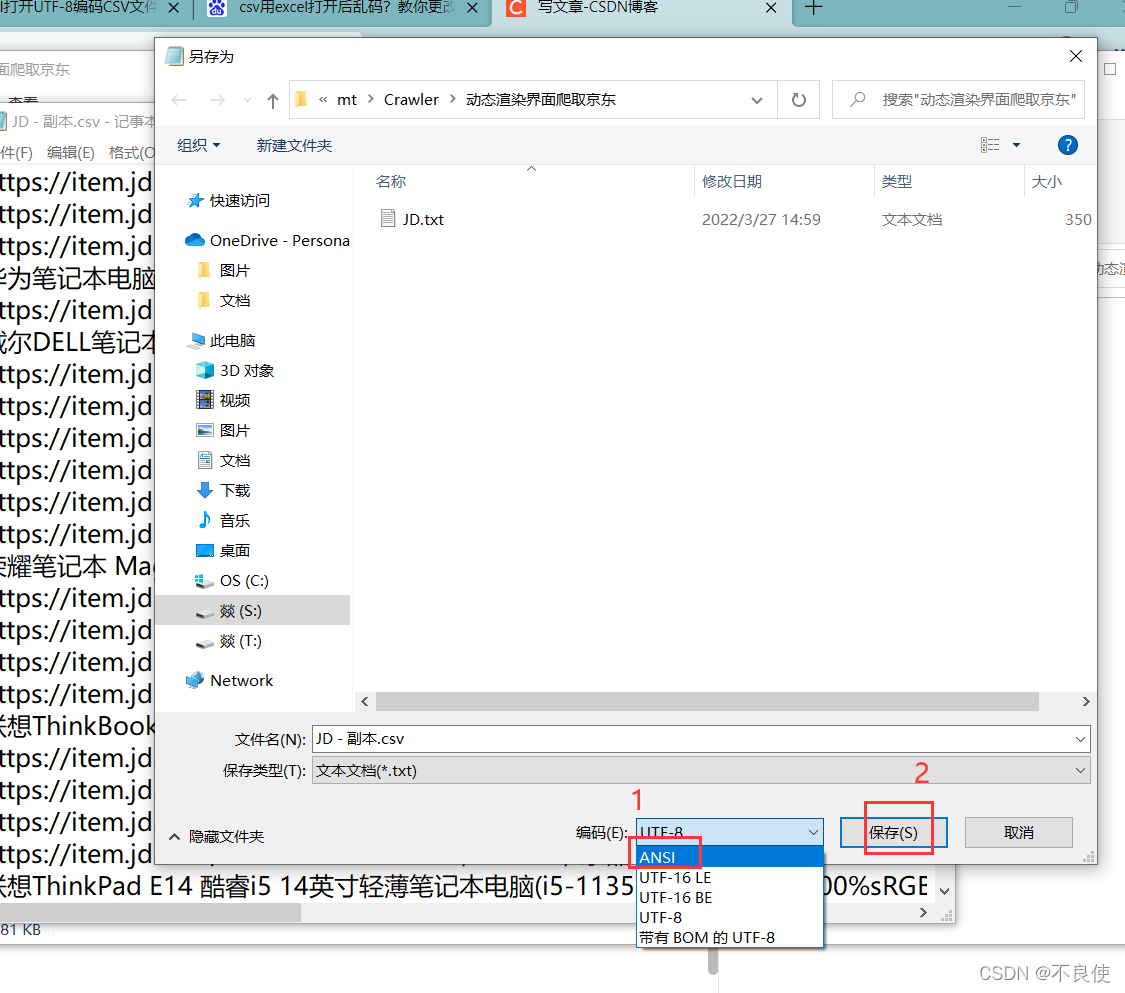
Task: Click the 取消 button
Action: [1018, 832]
